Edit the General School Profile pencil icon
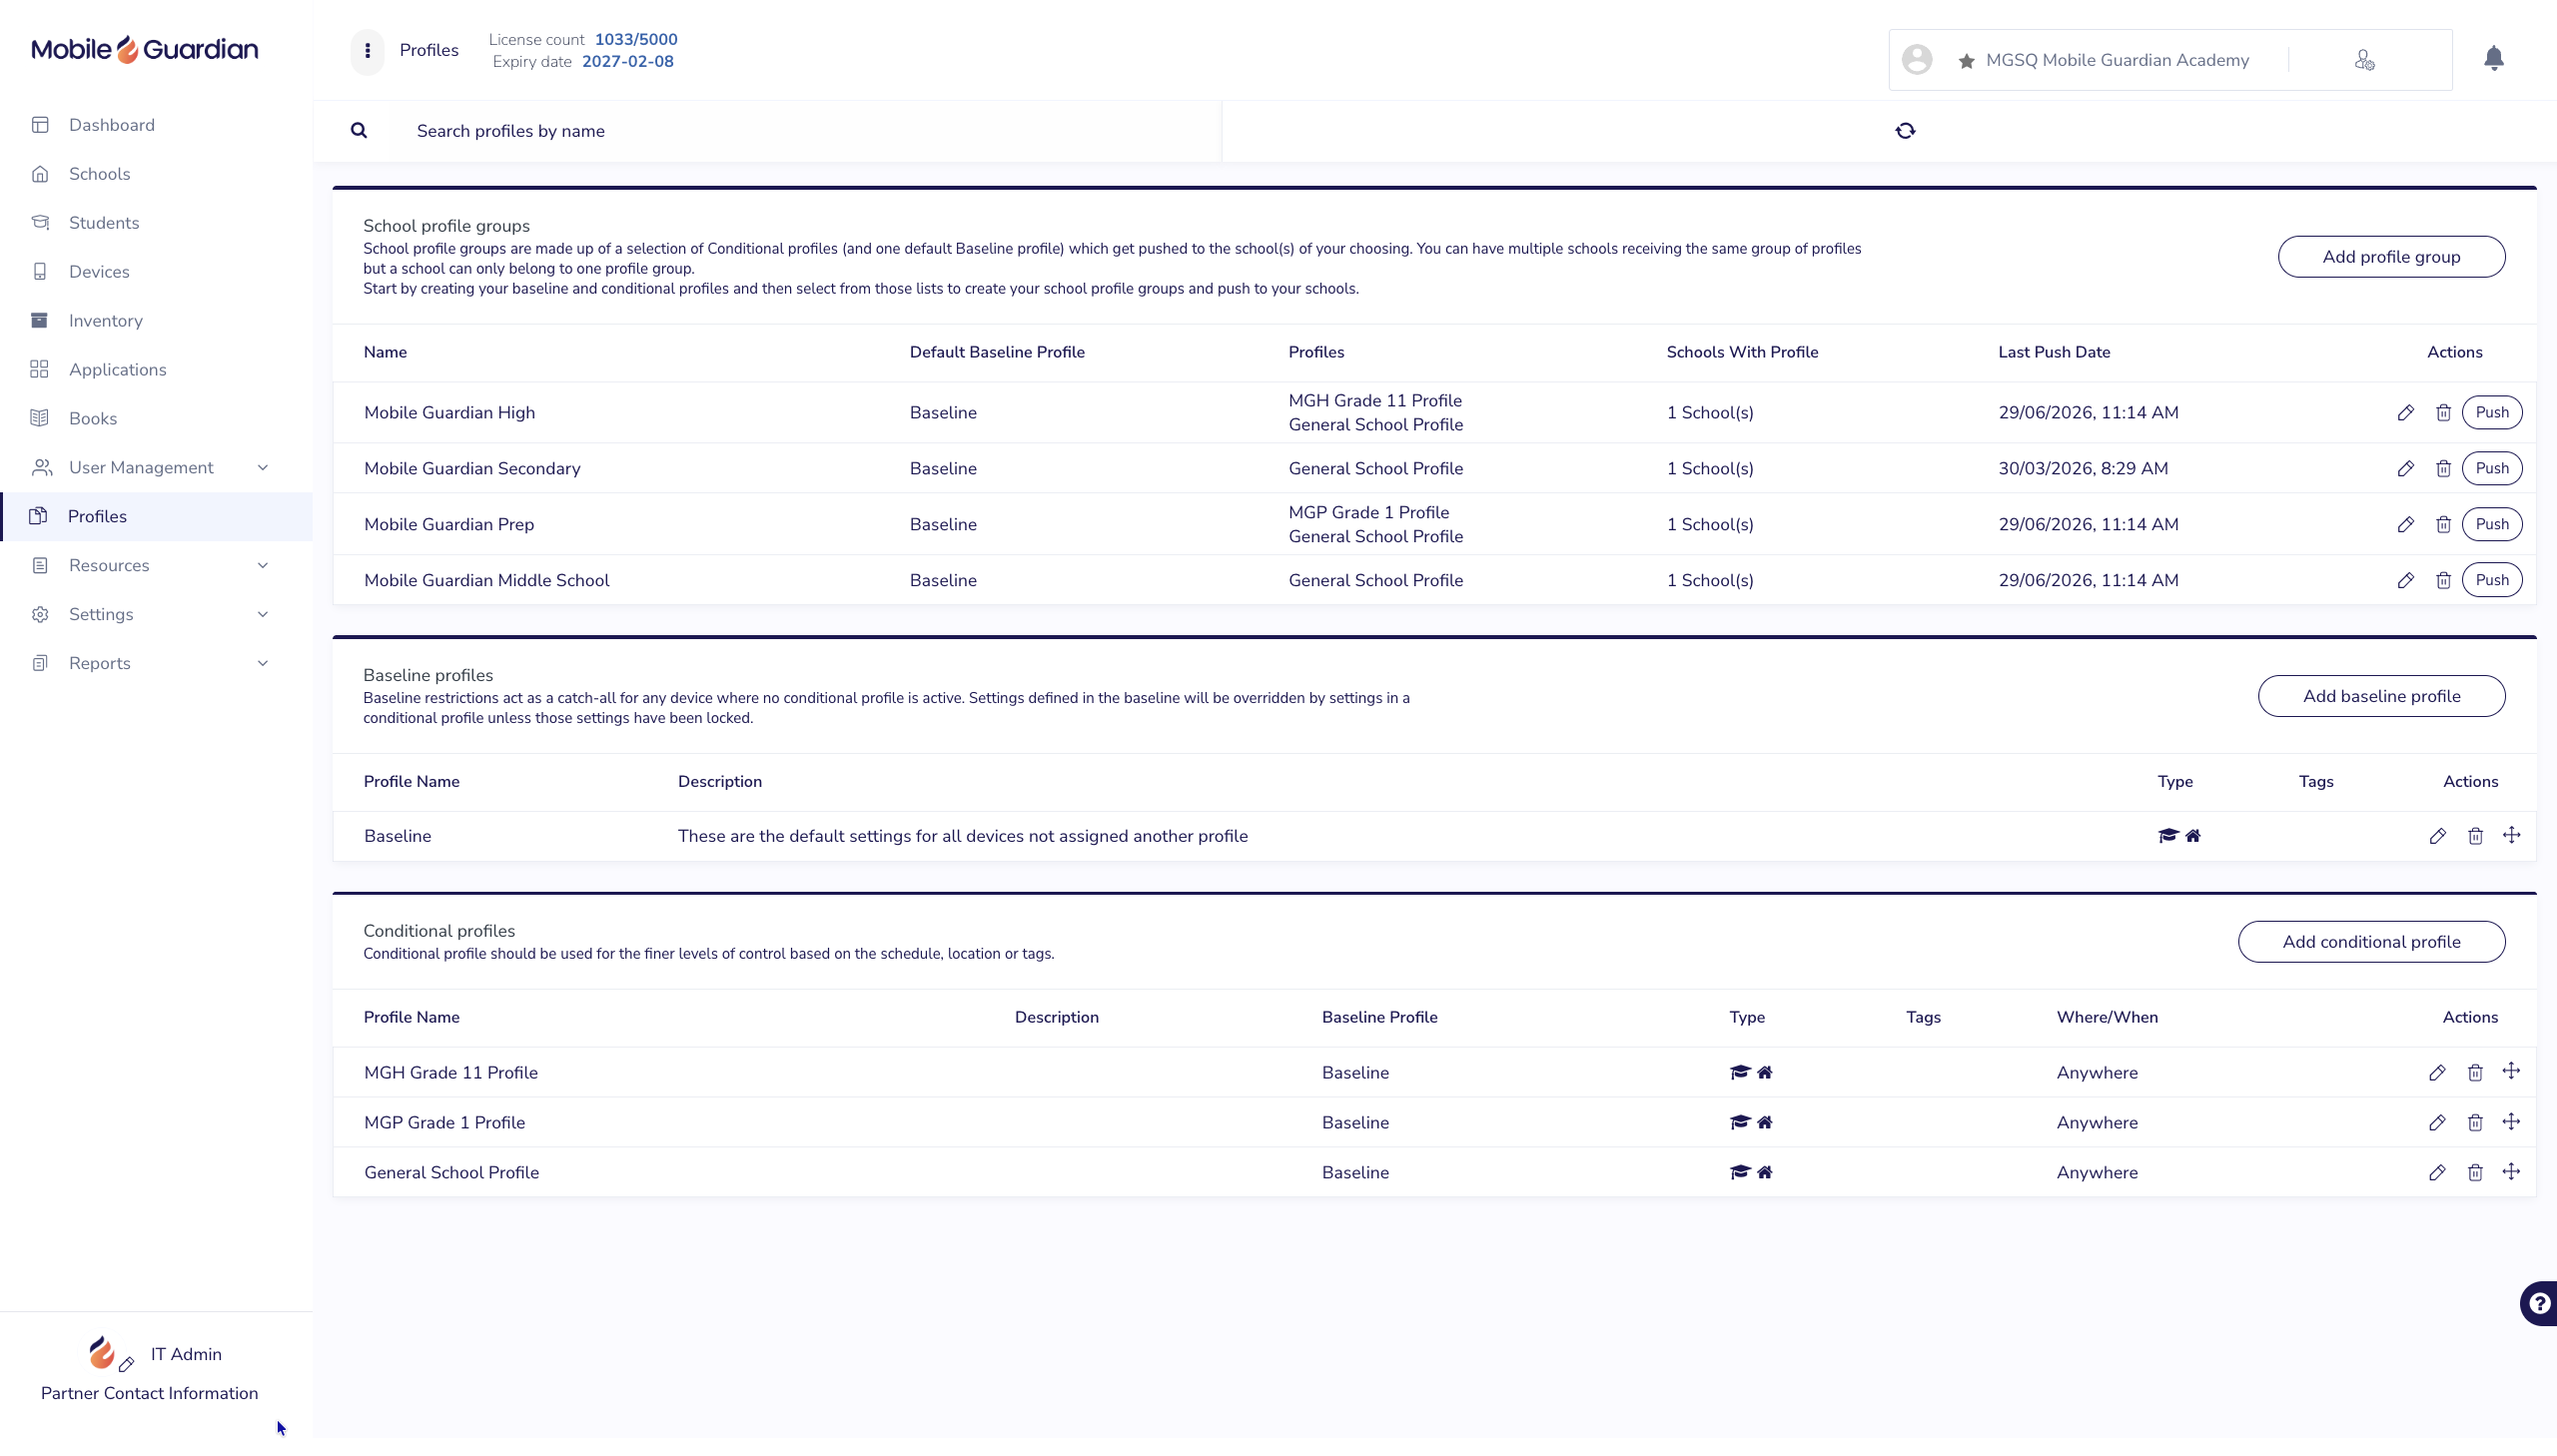The width and height of the screenshot is (2557, 1456). pyautogui.click(x=2437, y=1173)
